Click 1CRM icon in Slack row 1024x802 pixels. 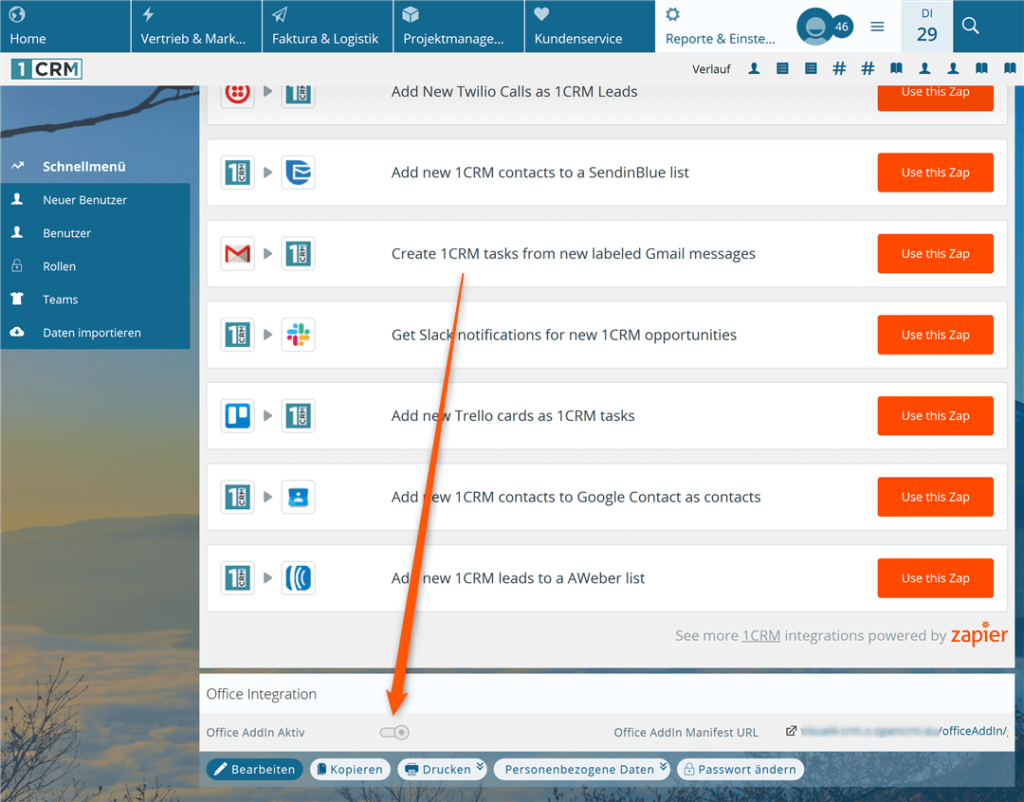pyautogui.click(x=237, y=334)
